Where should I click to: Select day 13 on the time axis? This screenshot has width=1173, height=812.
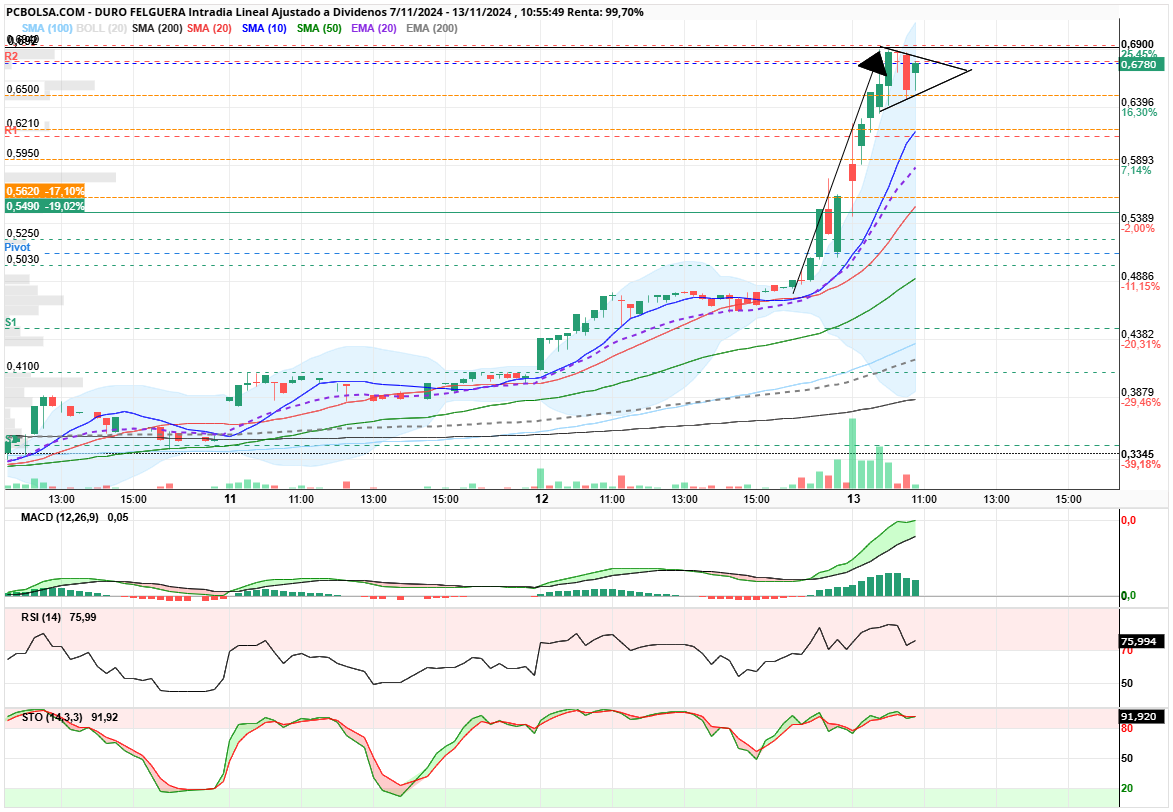tap(854, 499)
